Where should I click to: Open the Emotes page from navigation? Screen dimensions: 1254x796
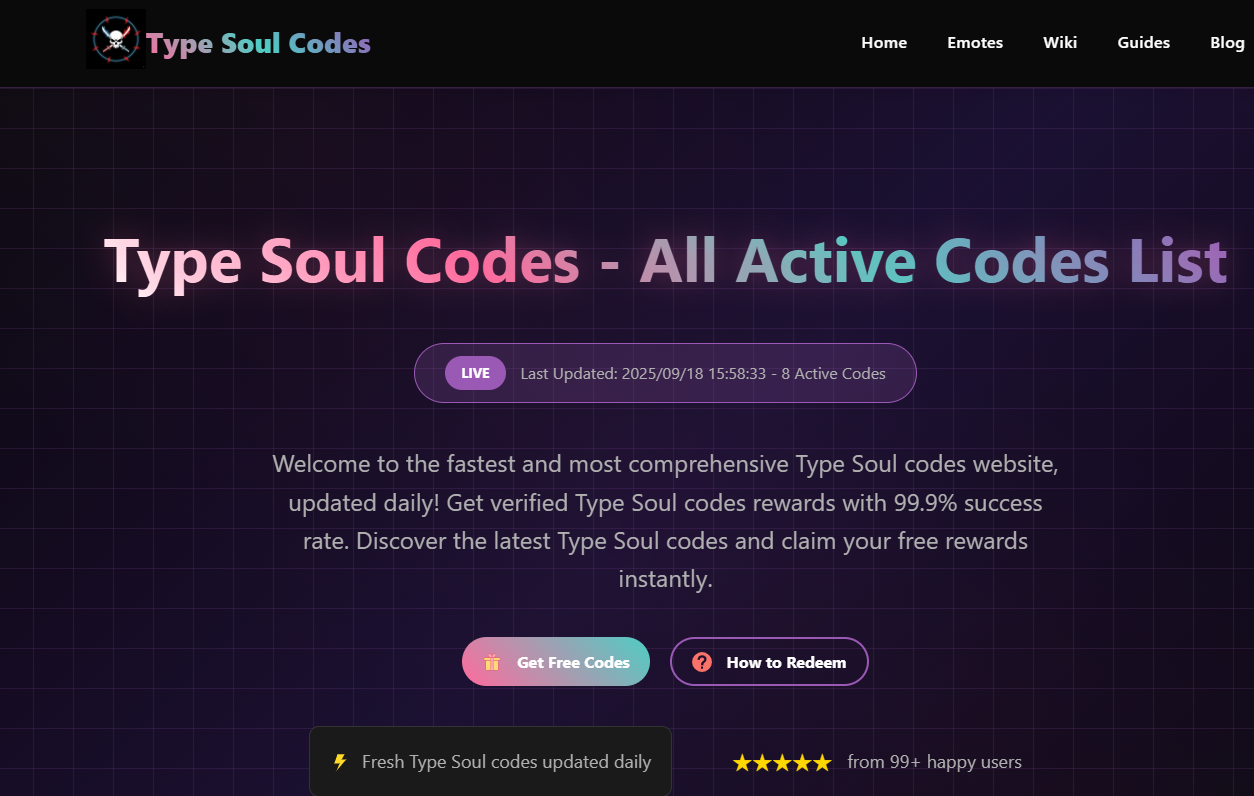[975, 43]
